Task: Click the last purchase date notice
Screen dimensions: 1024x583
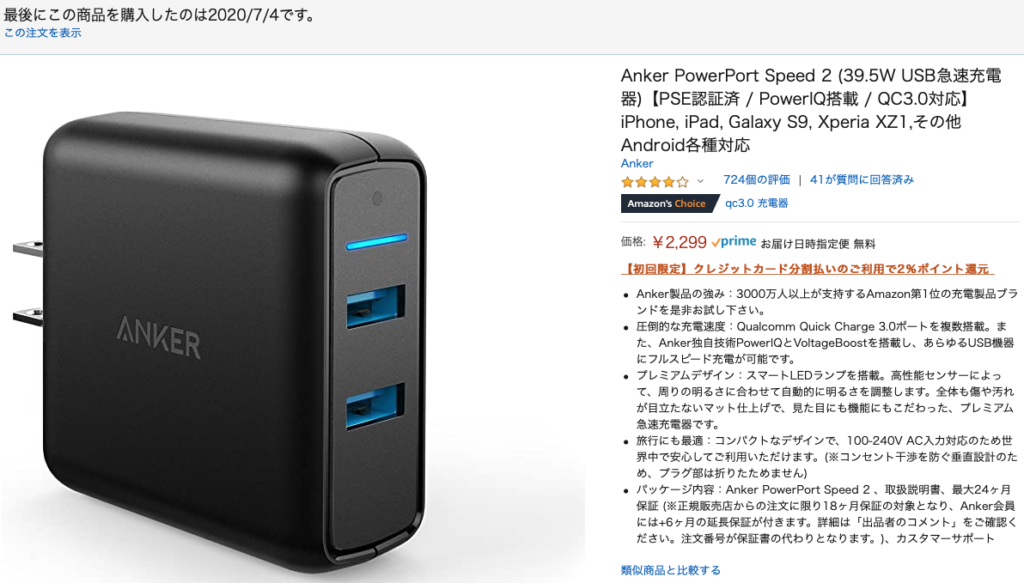Action: (160, 15)
